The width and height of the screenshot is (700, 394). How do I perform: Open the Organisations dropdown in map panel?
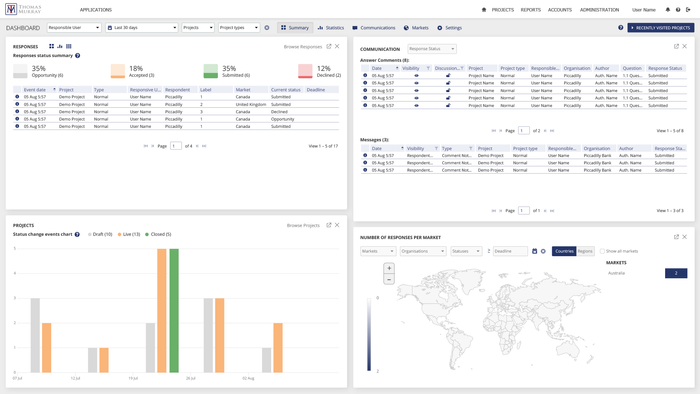(x=423, y=251)
